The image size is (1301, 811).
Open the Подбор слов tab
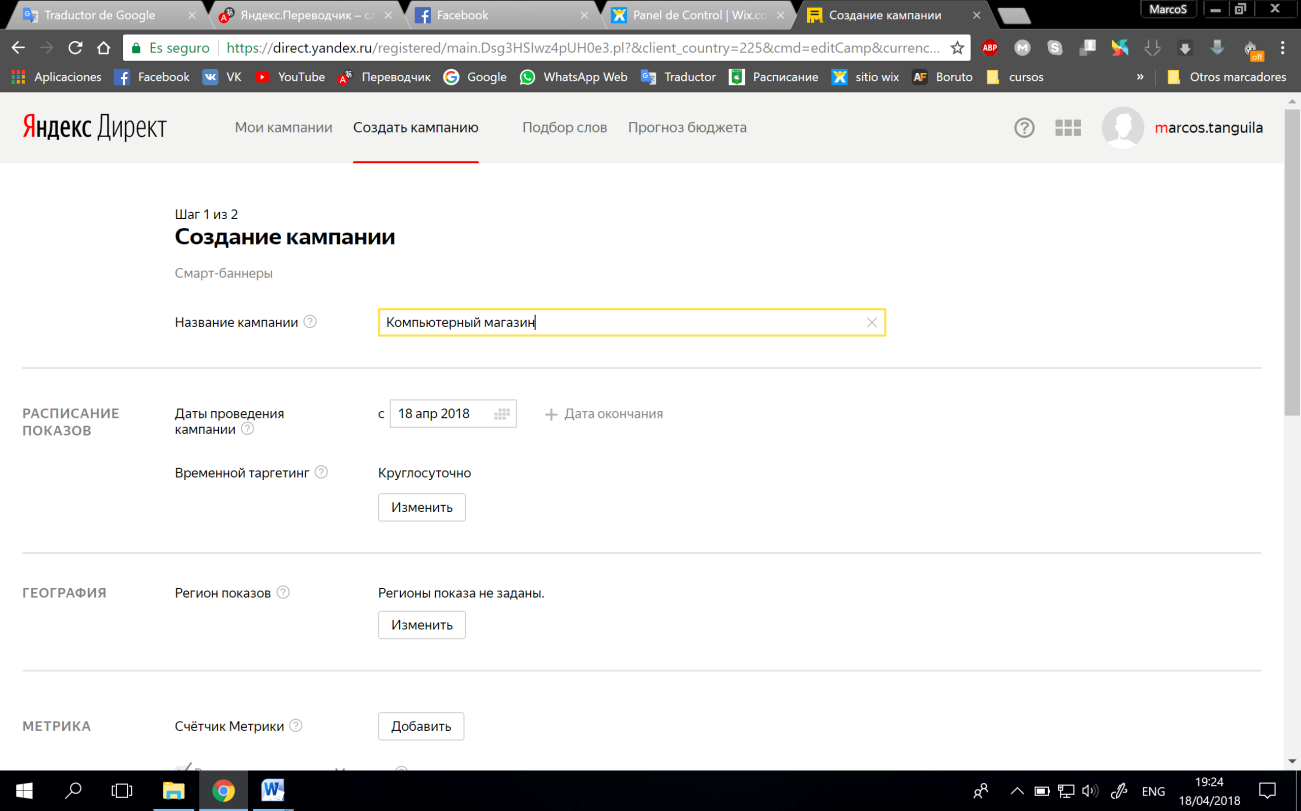[564, 128]
